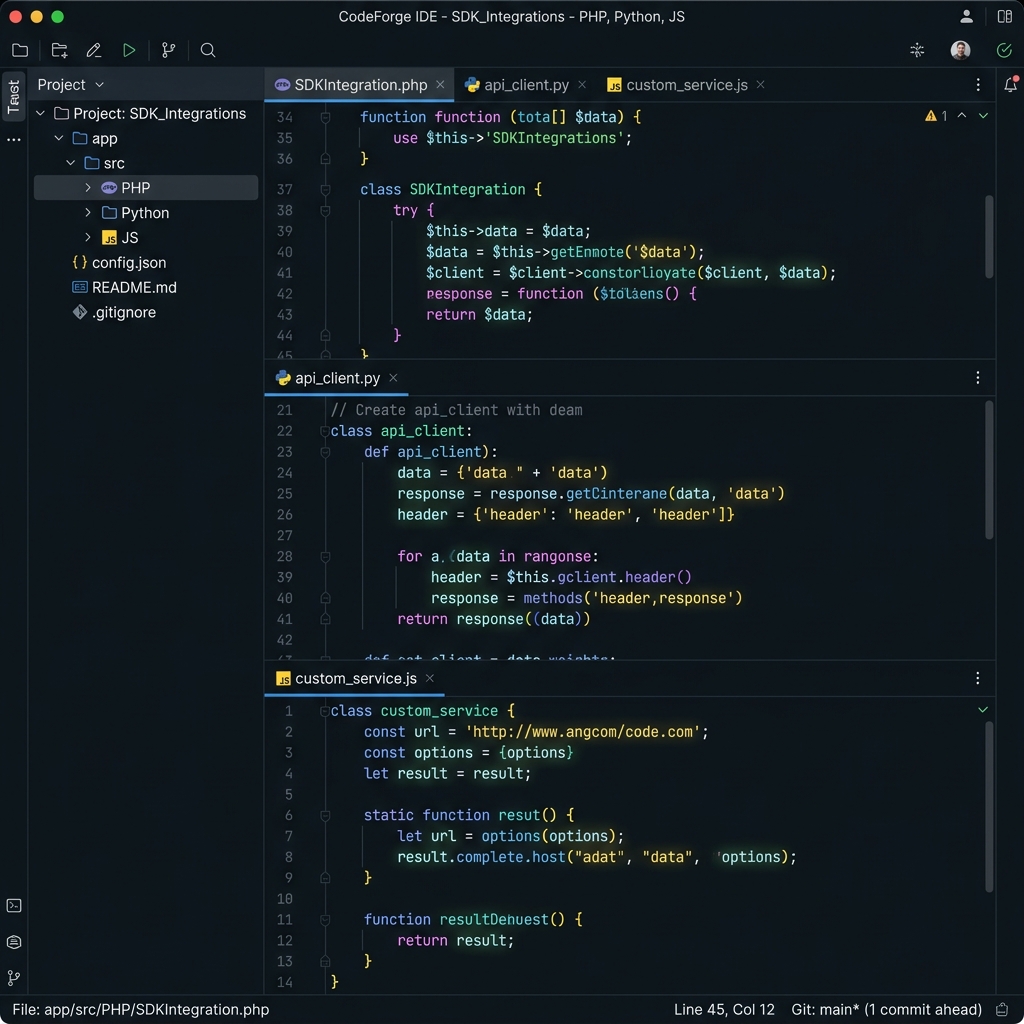This screenshot has width=1024, height=1024.
Task: Expand the Python folder chevron
Action: point(88,212)
